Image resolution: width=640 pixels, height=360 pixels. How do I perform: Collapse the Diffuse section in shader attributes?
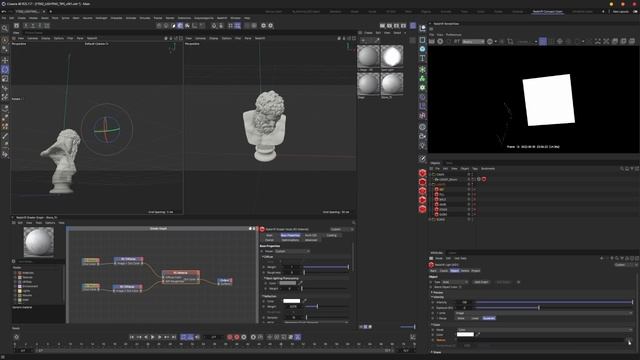point(263,257)
